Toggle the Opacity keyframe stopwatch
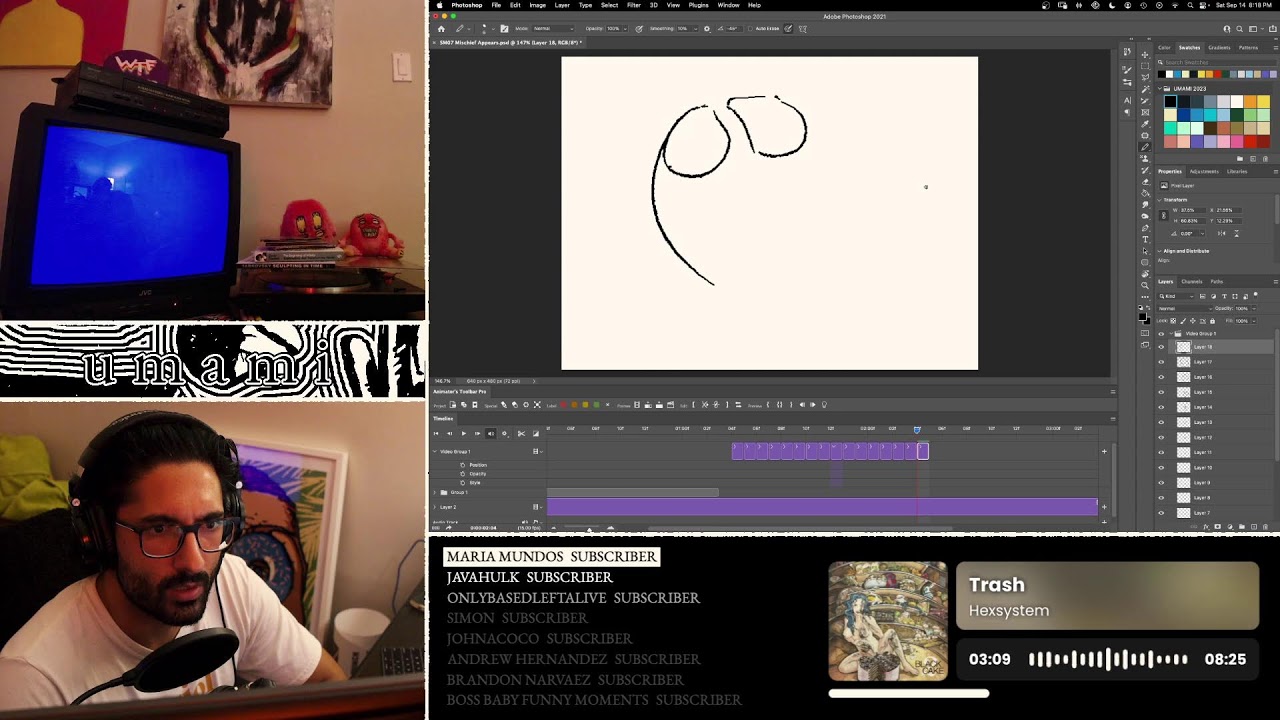 click(462, 474)
